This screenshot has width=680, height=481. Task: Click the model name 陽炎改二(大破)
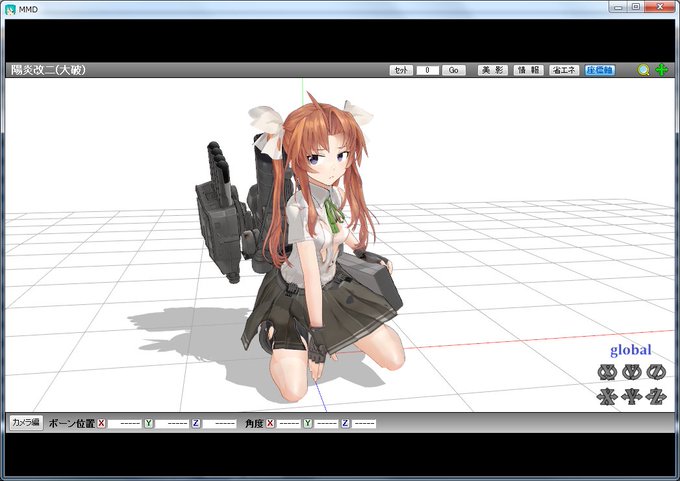[x=48, y=70]
